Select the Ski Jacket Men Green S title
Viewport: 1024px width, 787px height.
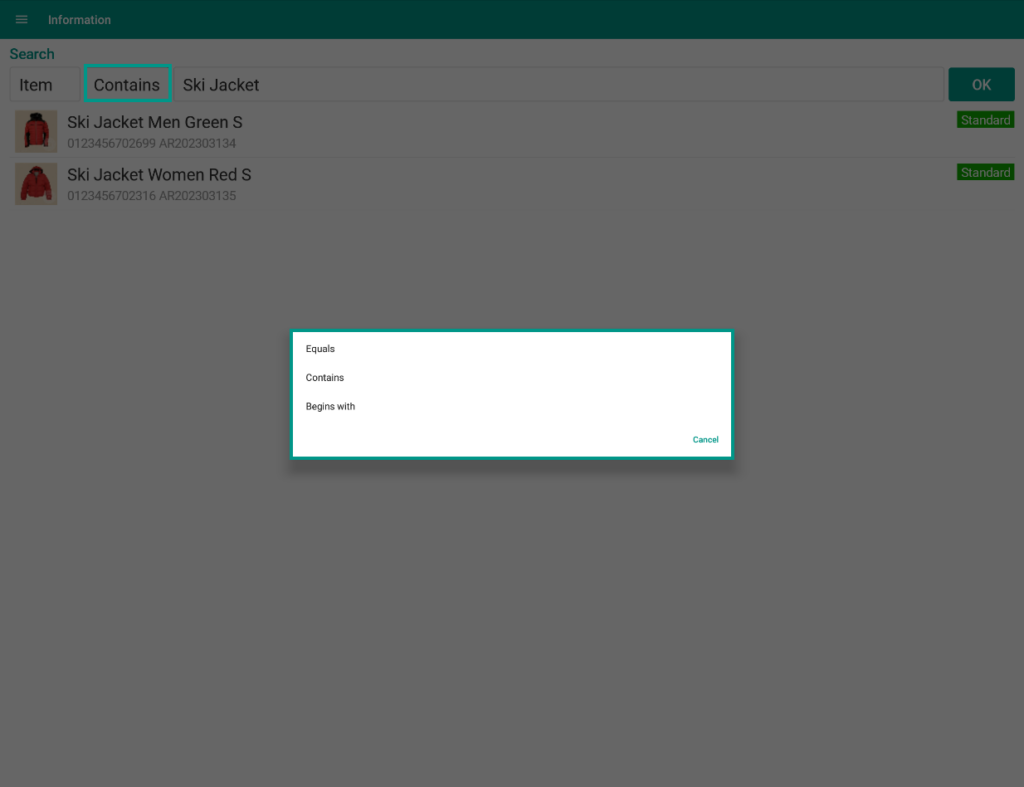pos(155,122)
